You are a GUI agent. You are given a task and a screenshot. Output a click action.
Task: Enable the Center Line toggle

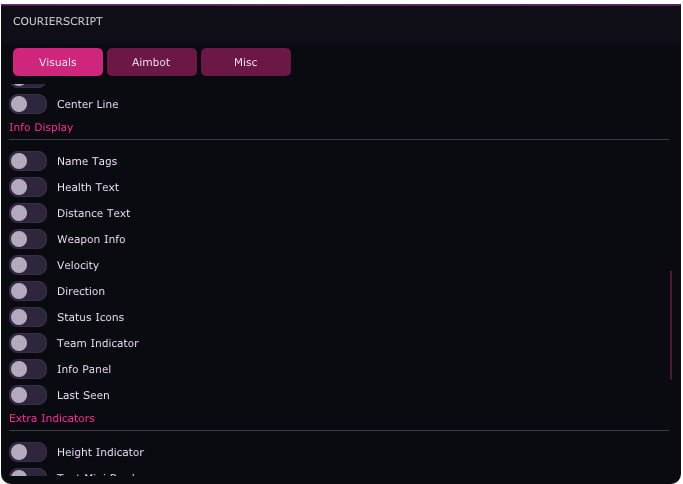coord(28,104)
